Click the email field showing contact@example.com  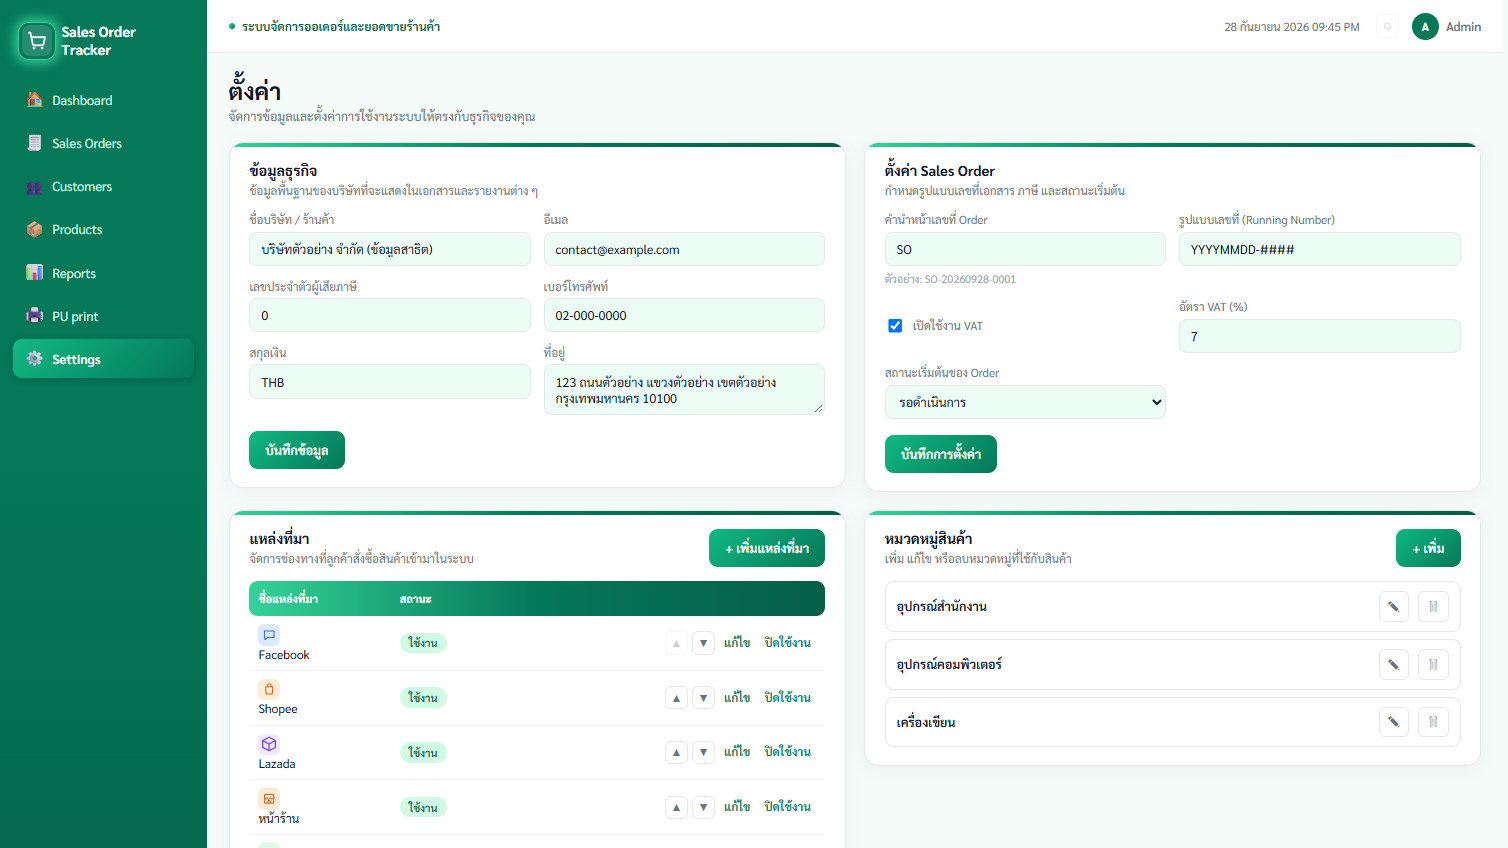click(x=684, y=249)
